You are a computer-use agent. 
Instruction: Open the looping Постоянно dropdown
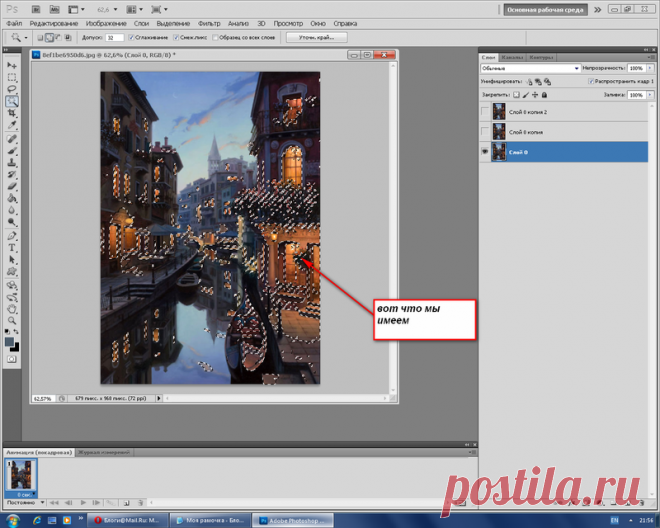coord(24,502)
